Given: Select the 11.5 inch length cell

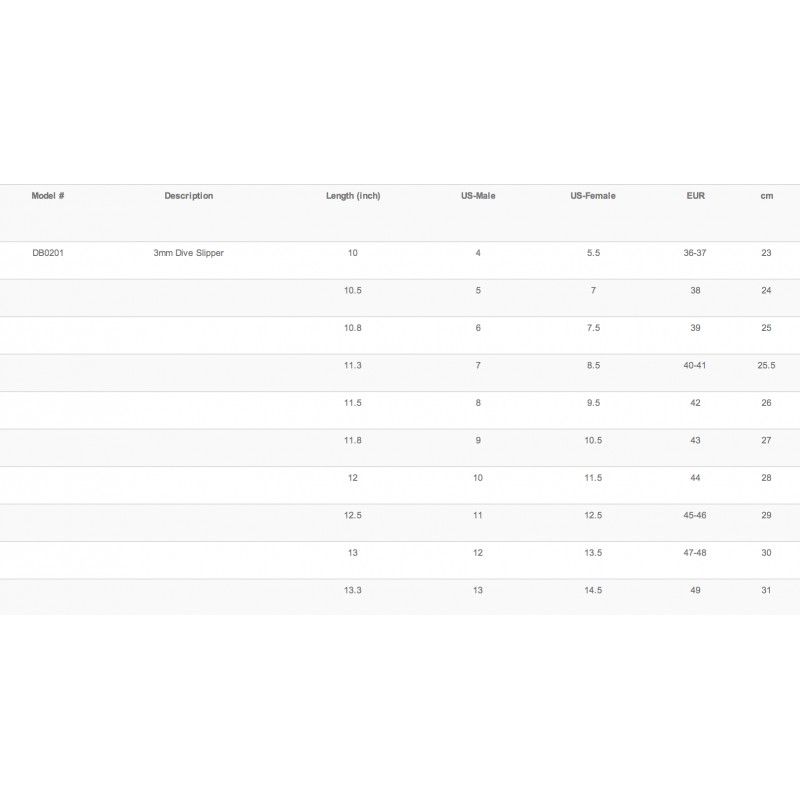Looking at the screenshot, I should click(x=353, y=403).
